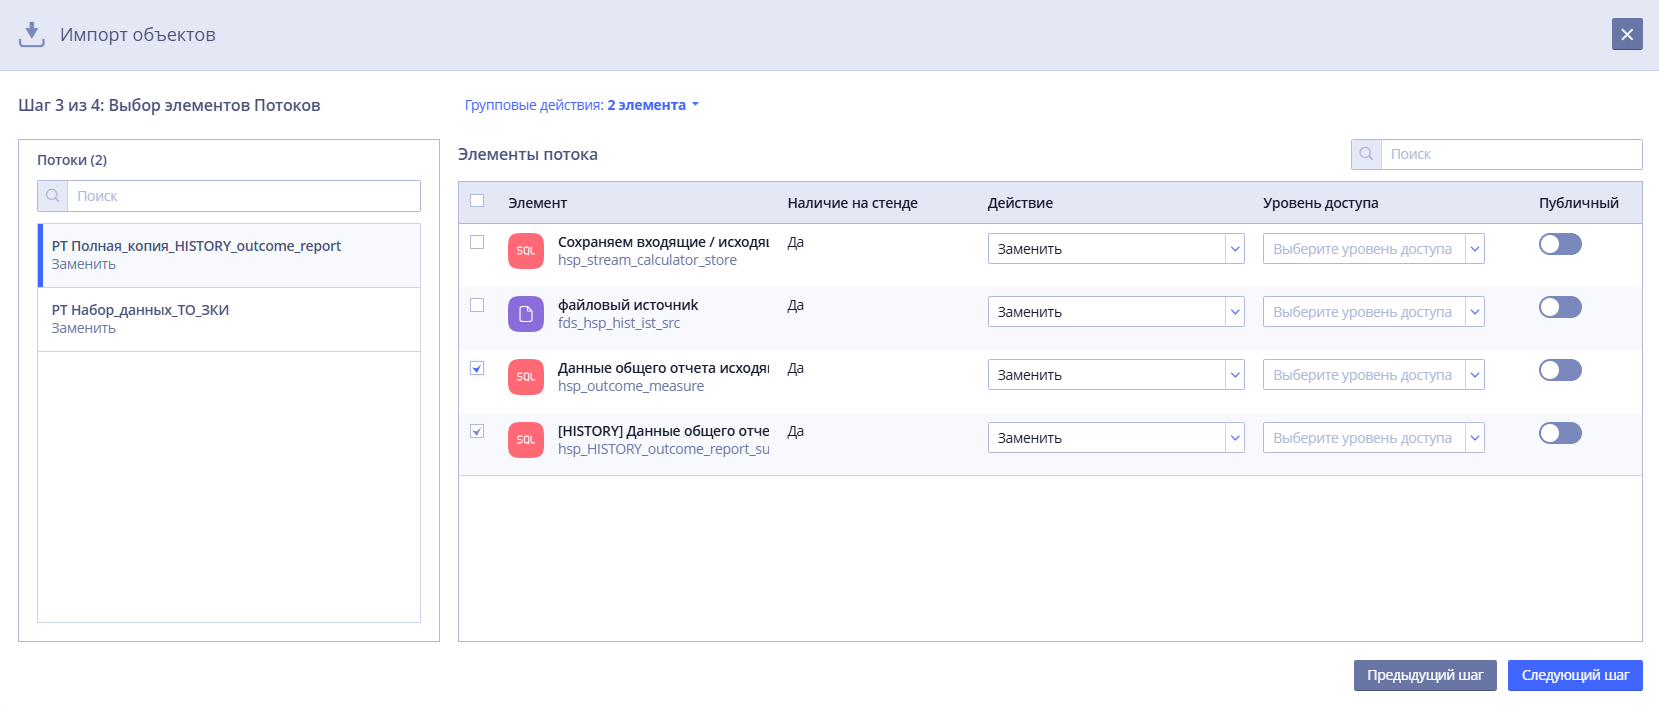Screen dimensions: 1659x706
Task: Click SQL icon for hsp_HISTORY_outcome_report row
Action: click(526, 440)
